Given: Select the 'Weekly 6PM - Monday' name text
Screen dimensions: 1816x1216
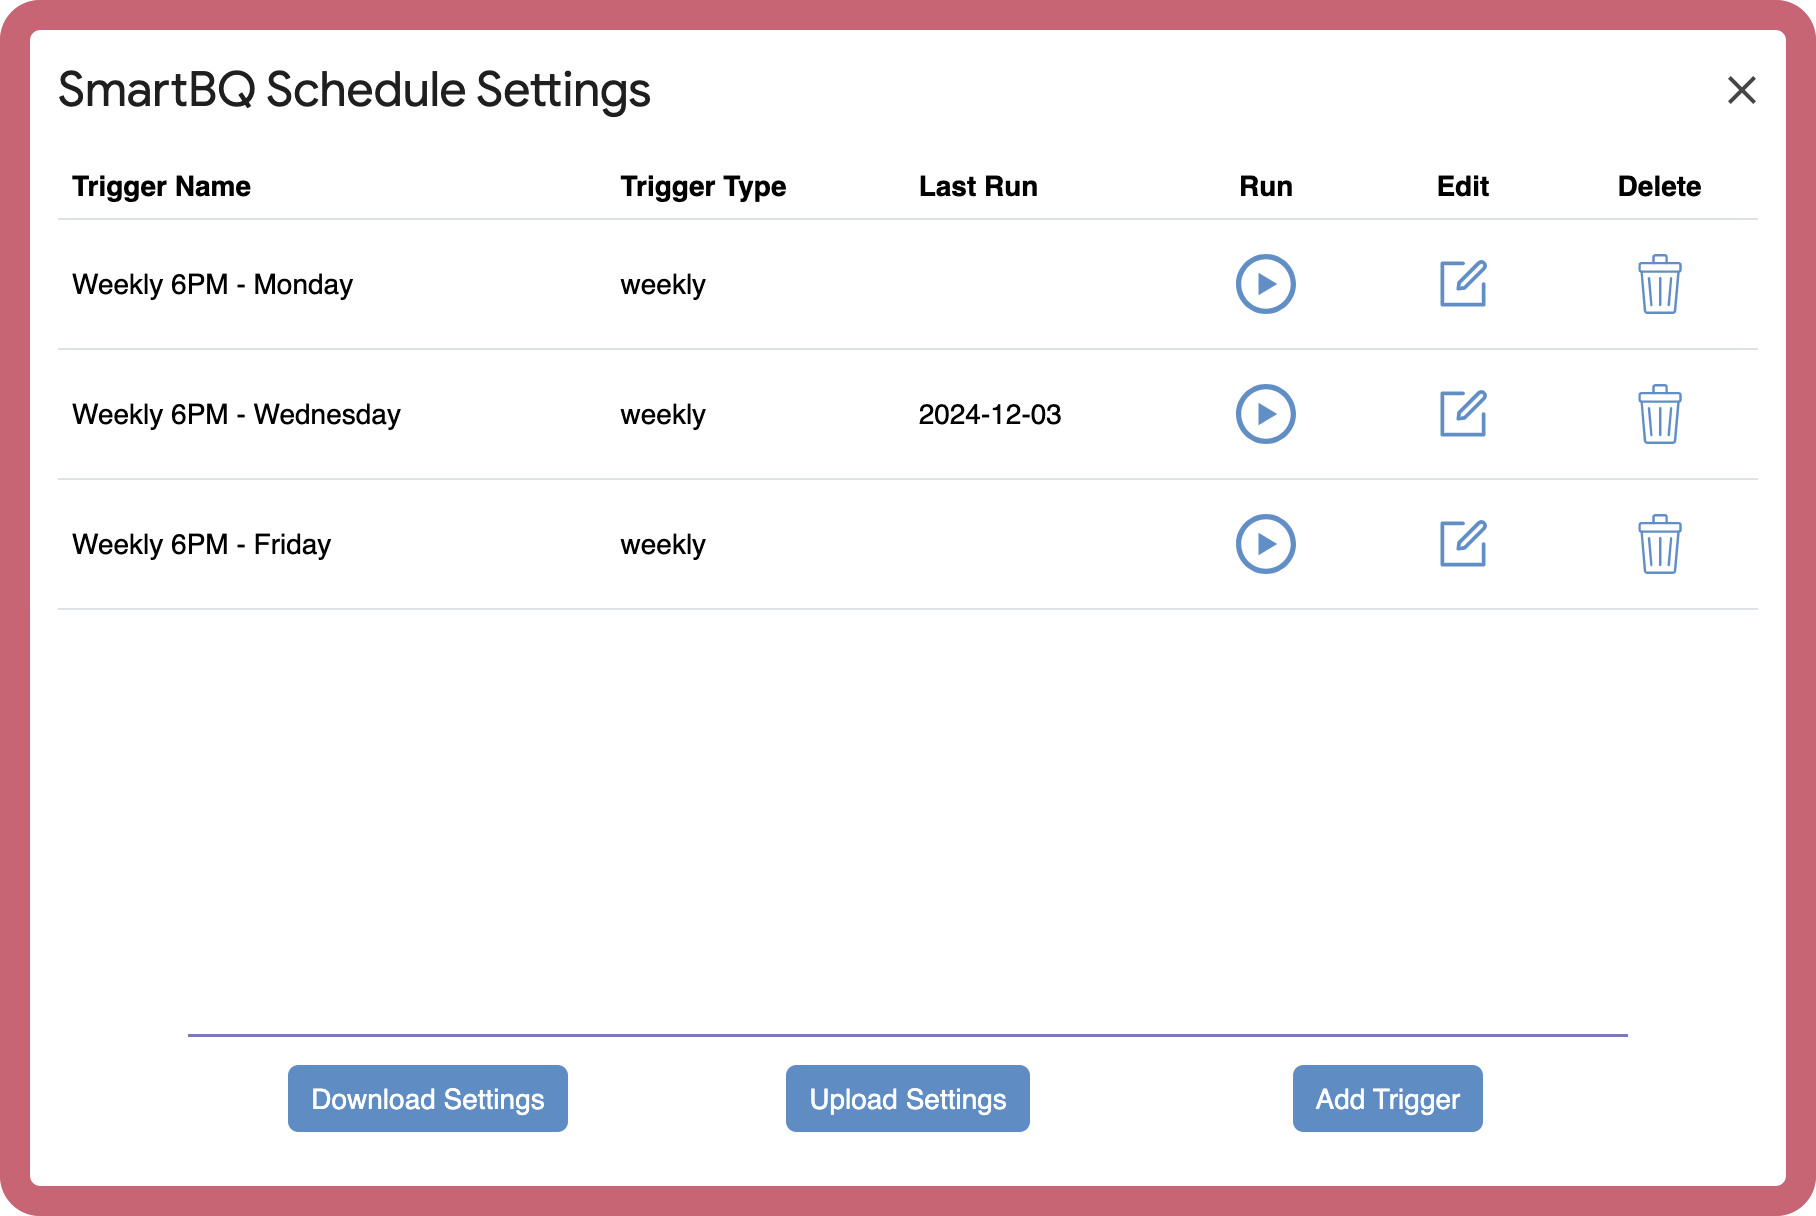Looking at the screenshot, I should (x=212, y=285).
